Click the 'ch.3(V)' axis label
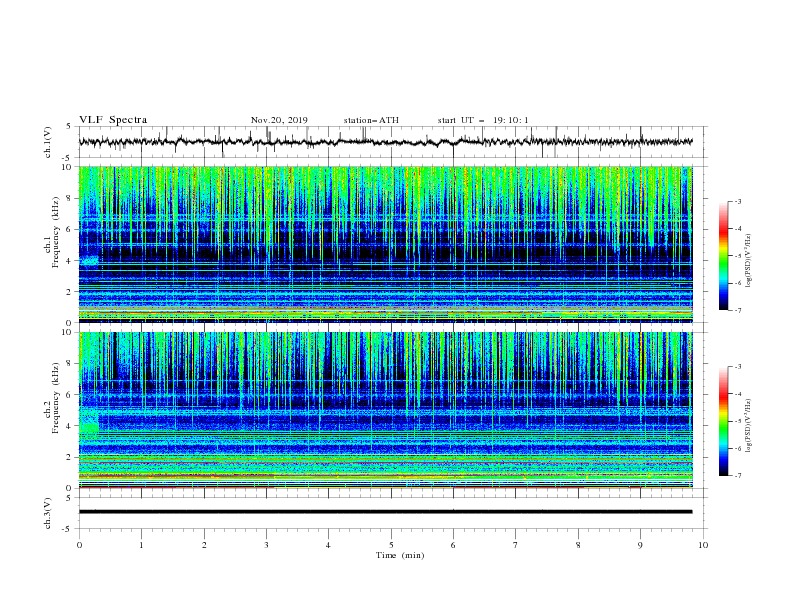Viewport: 792px width, 612px height. point(48,513)
